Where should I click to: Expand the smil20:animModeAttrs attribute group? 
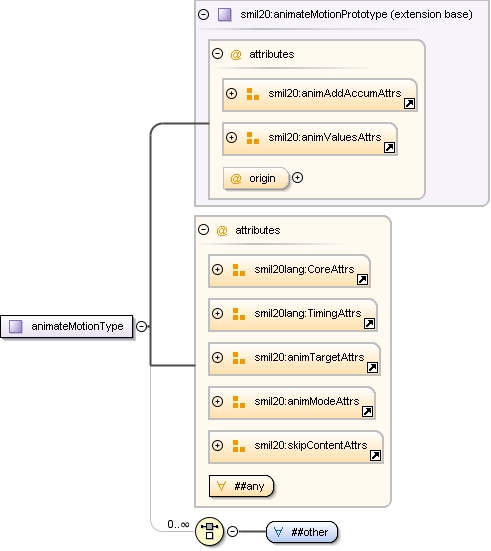[218, 401]
